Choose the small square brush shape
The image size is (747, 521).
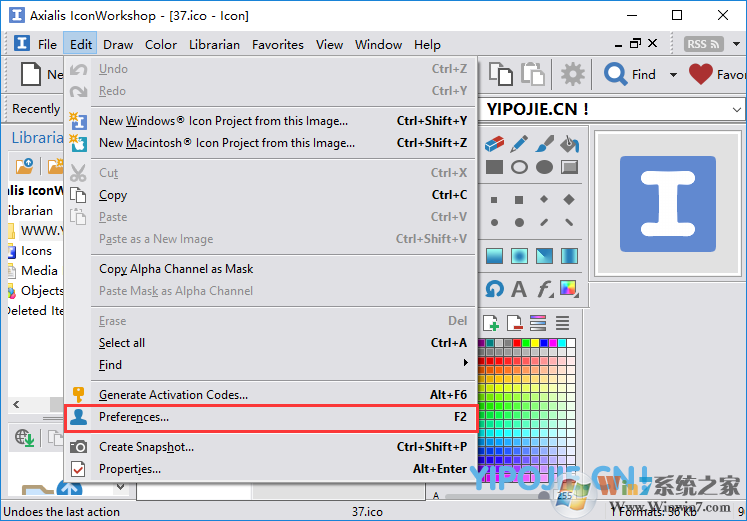tap(495, 200)
